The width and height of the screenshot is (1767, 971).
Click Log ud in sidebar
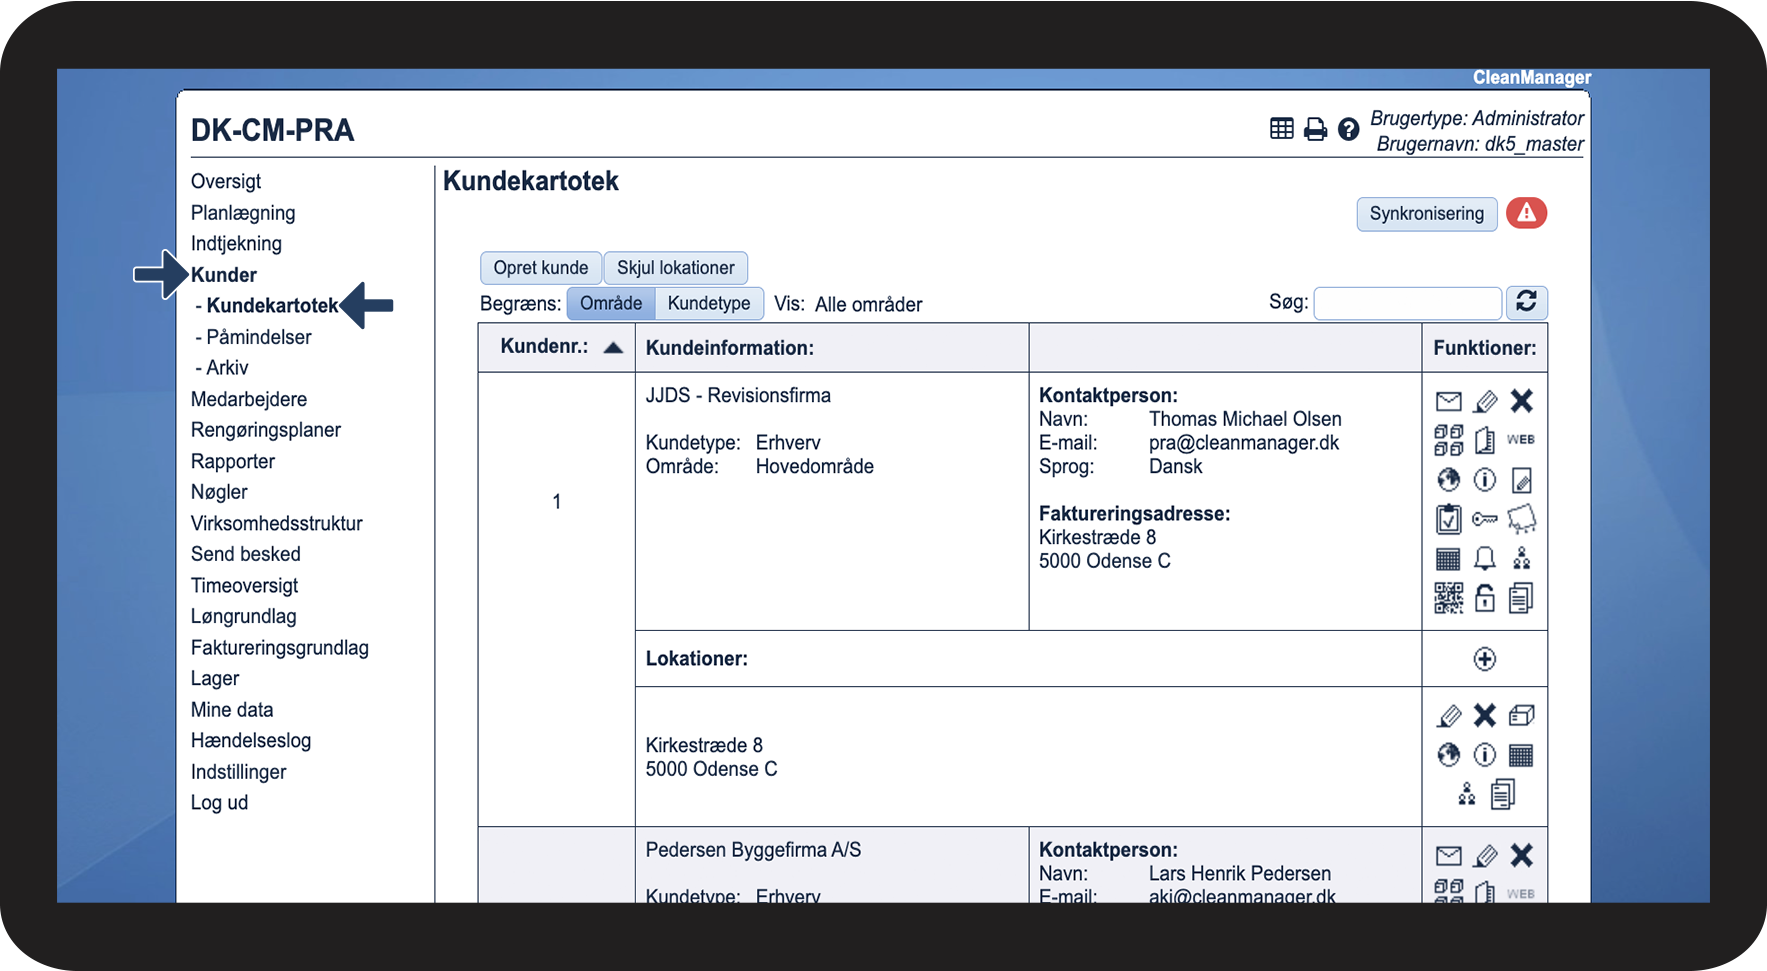click(x=220, y=803)
